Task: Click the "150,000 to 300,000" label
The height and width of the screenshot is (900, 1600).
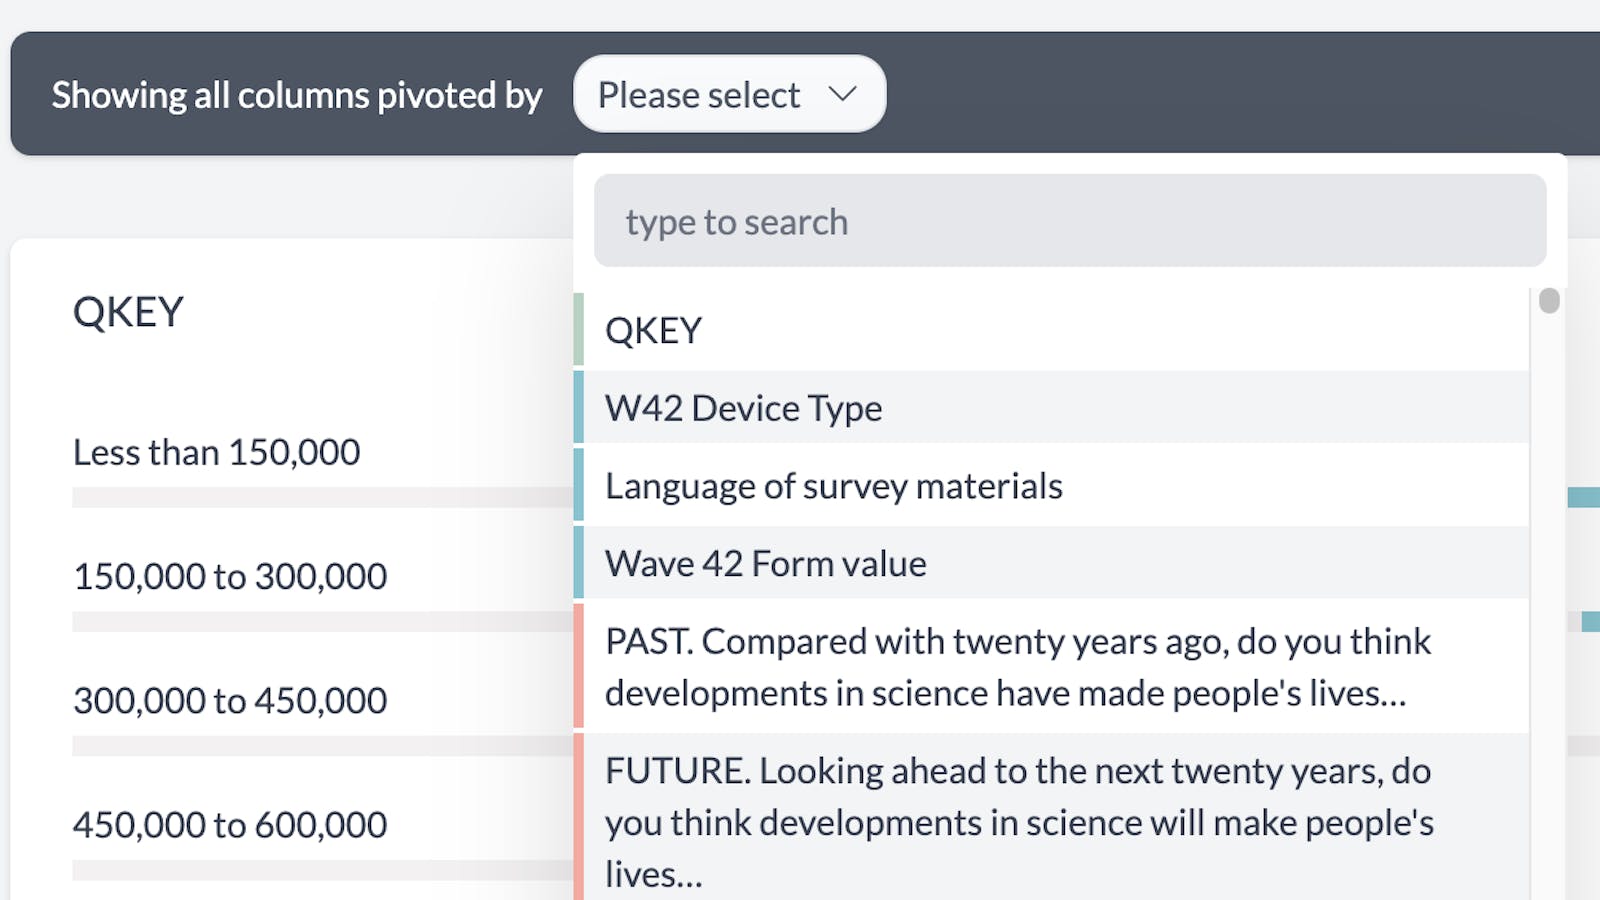Action: coord(230,577)
